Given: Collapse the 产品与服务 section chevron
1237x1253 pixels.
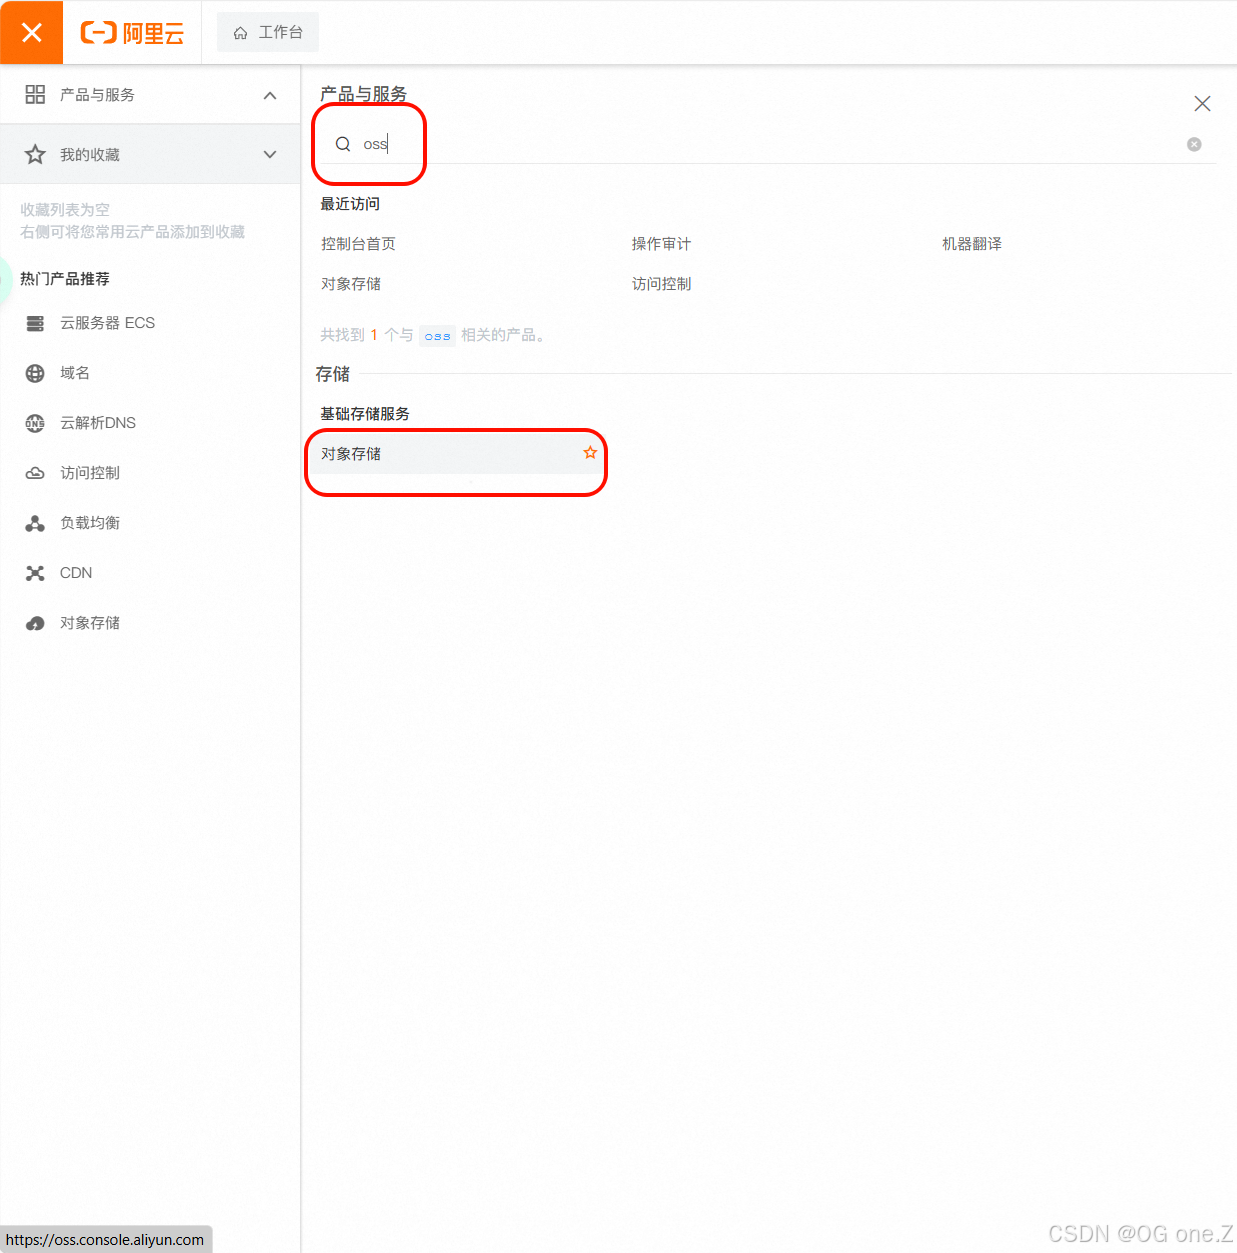Looking at the screenshot, I should pos(270,95).
